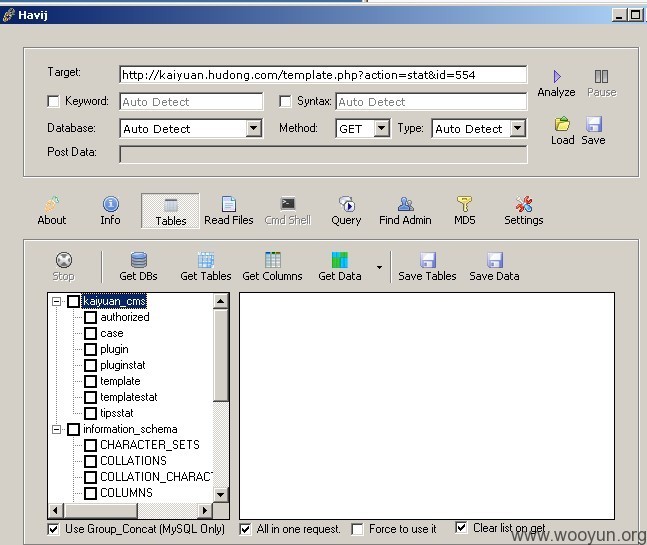Click the Keyword input field
This screenshot has width=647, height=545.
coord(191,101)
